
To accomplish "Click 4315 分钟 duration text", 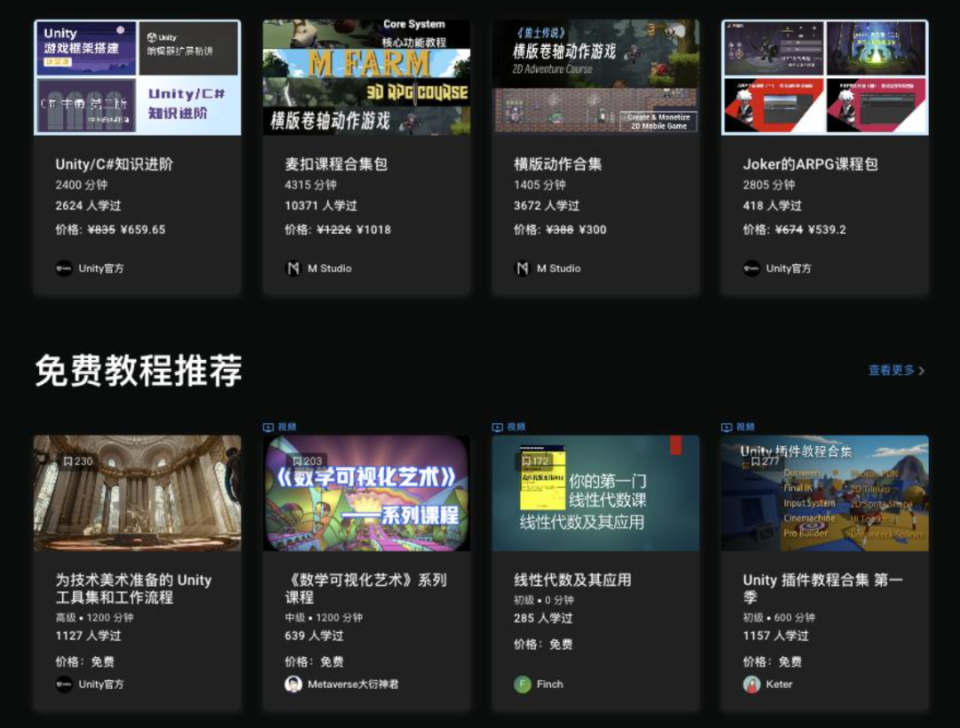I will (x=310, y=185).
